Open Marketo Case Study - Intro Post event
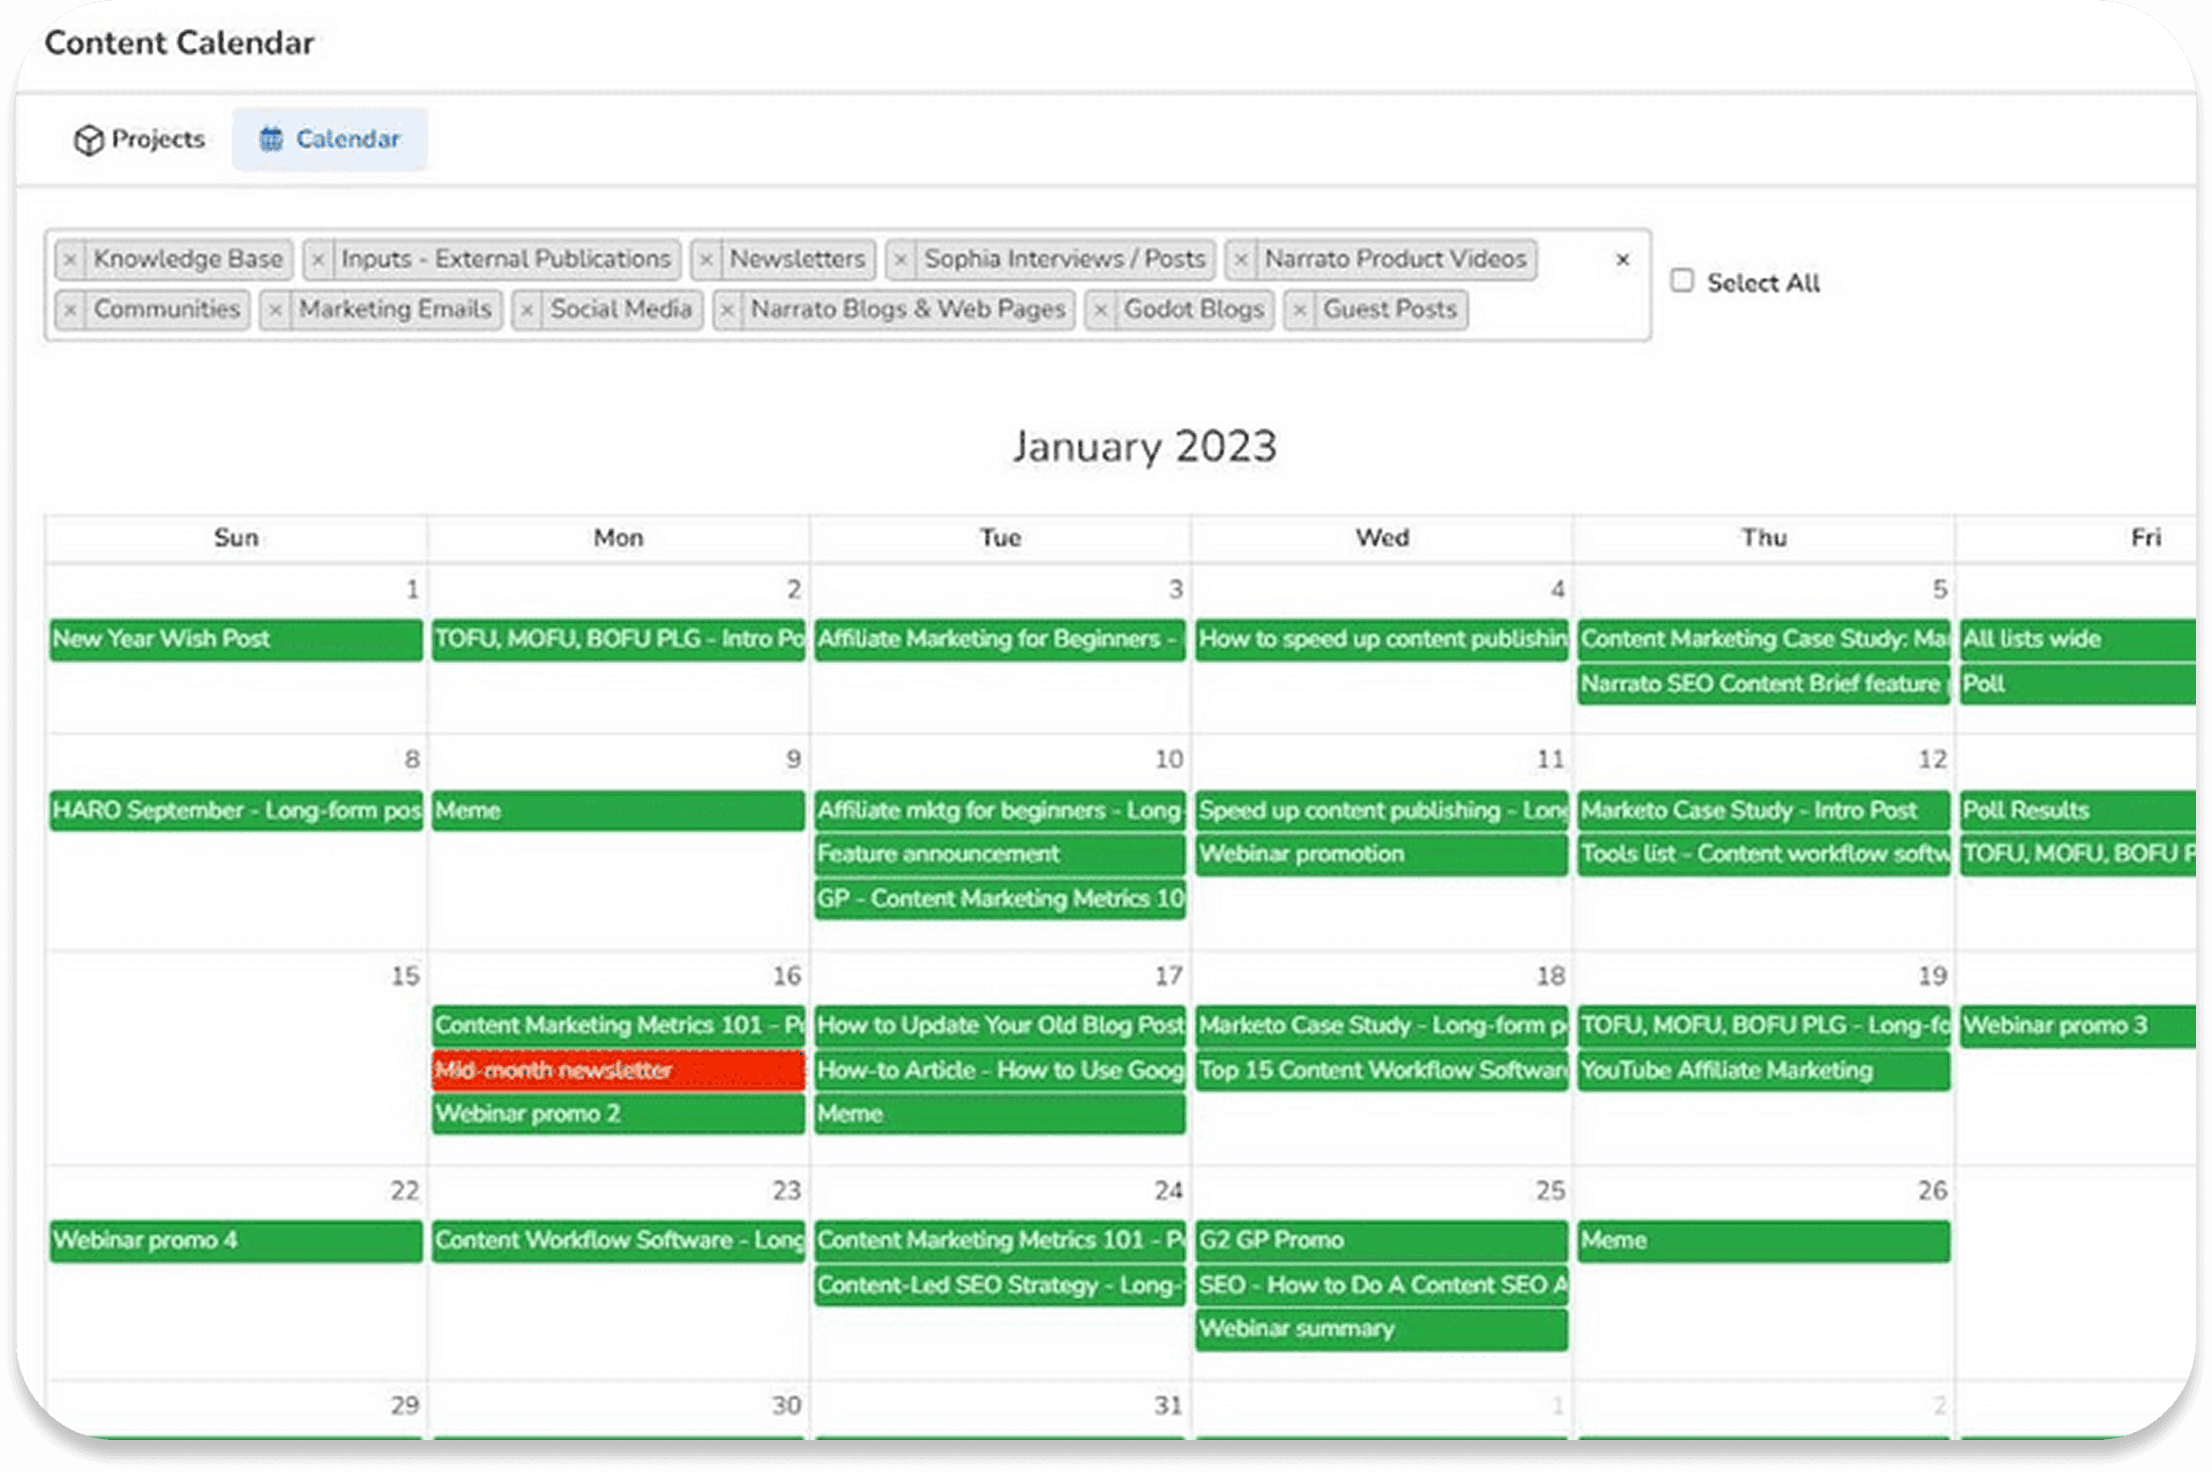This screenshot has width=2212, height=1472. click(x=1764, y=811)
